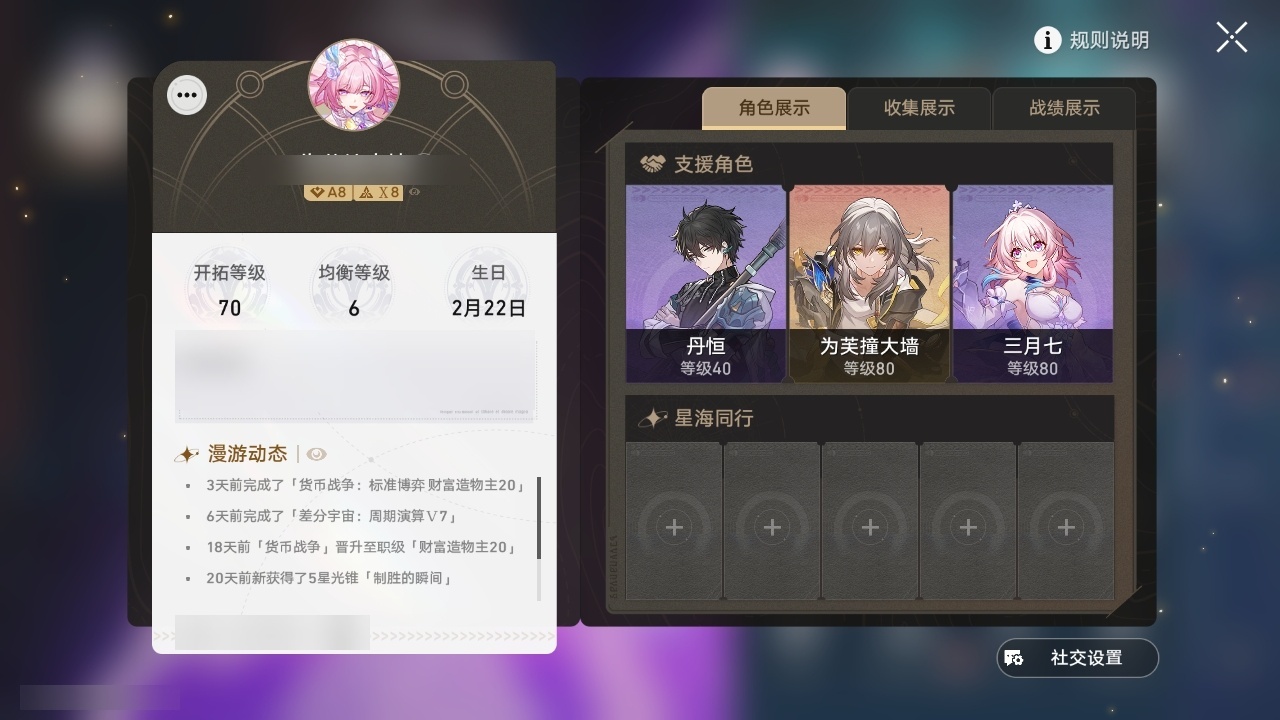Open the three-dot options menu

point(187,96)
